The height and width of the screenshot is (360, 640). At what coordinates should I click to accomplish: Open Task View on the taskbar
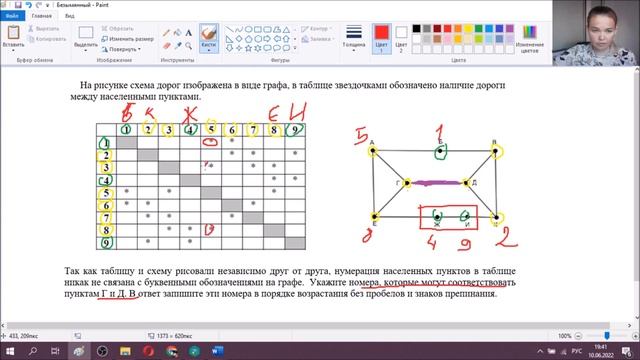click(x=55, y=351)
